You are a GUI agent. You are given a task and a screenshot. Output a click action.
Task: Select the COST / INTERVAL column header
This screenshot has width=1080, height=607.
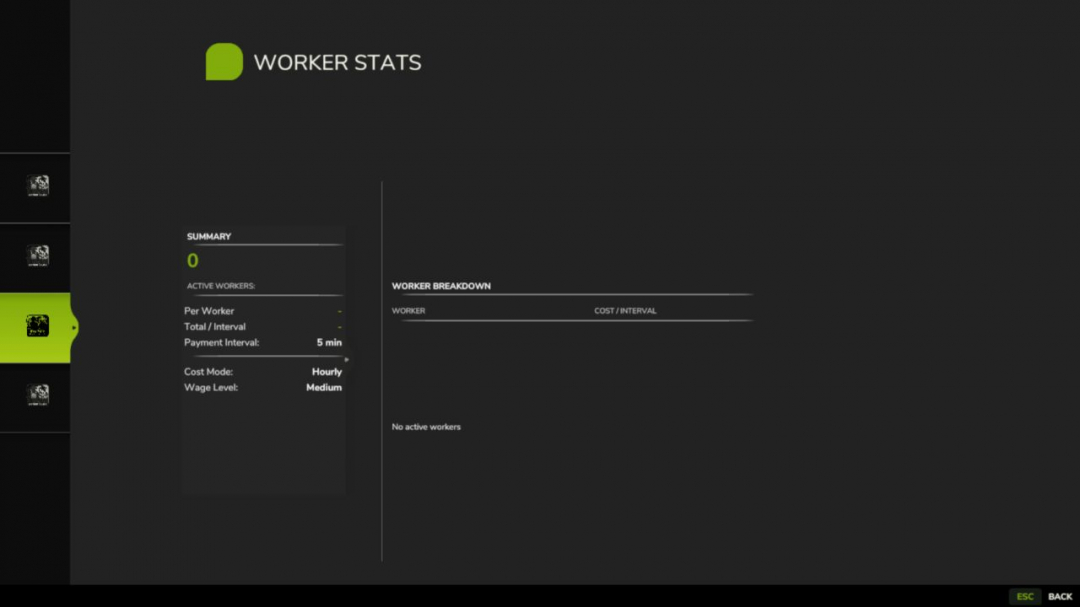pos(627,310)
